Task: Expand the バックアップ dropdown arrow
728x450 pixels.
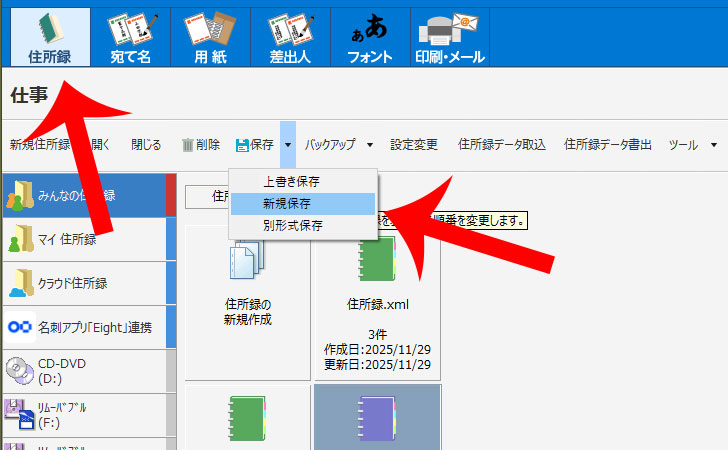Action: coord(369,145)
